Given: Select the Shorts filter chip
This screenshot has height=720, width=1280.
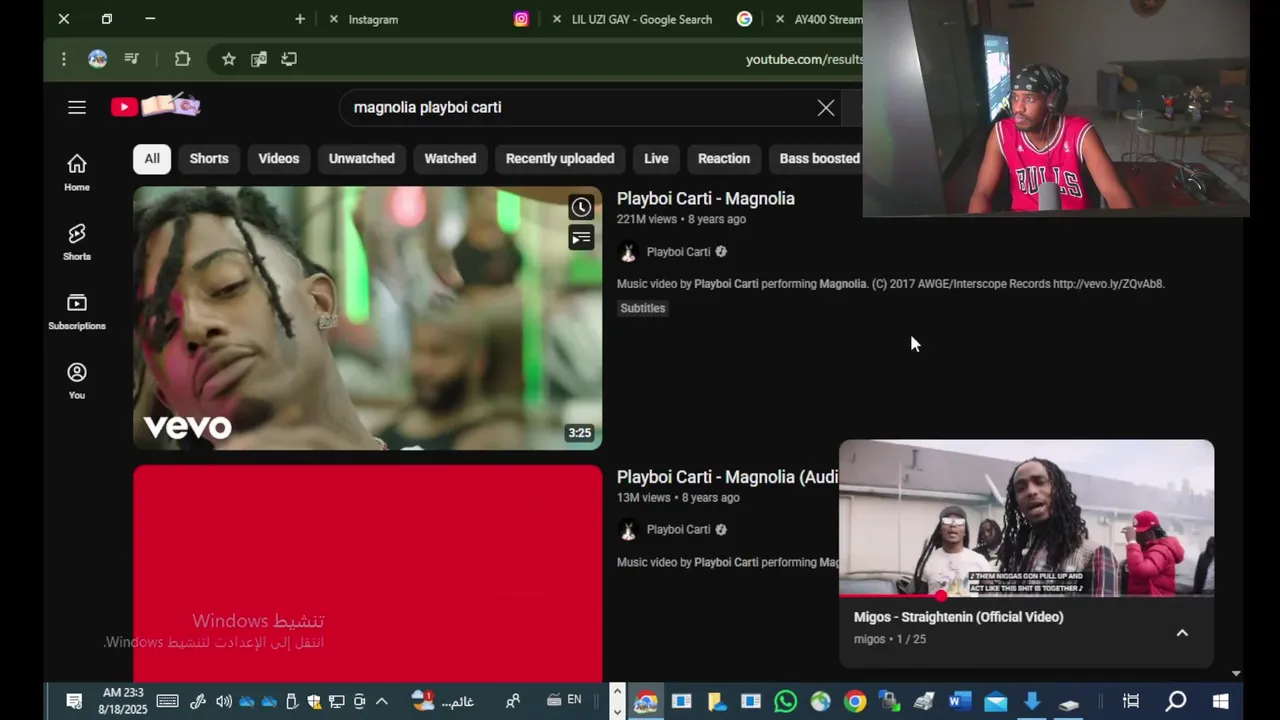Looking at the screenshot, I should (x=209, y=158).
